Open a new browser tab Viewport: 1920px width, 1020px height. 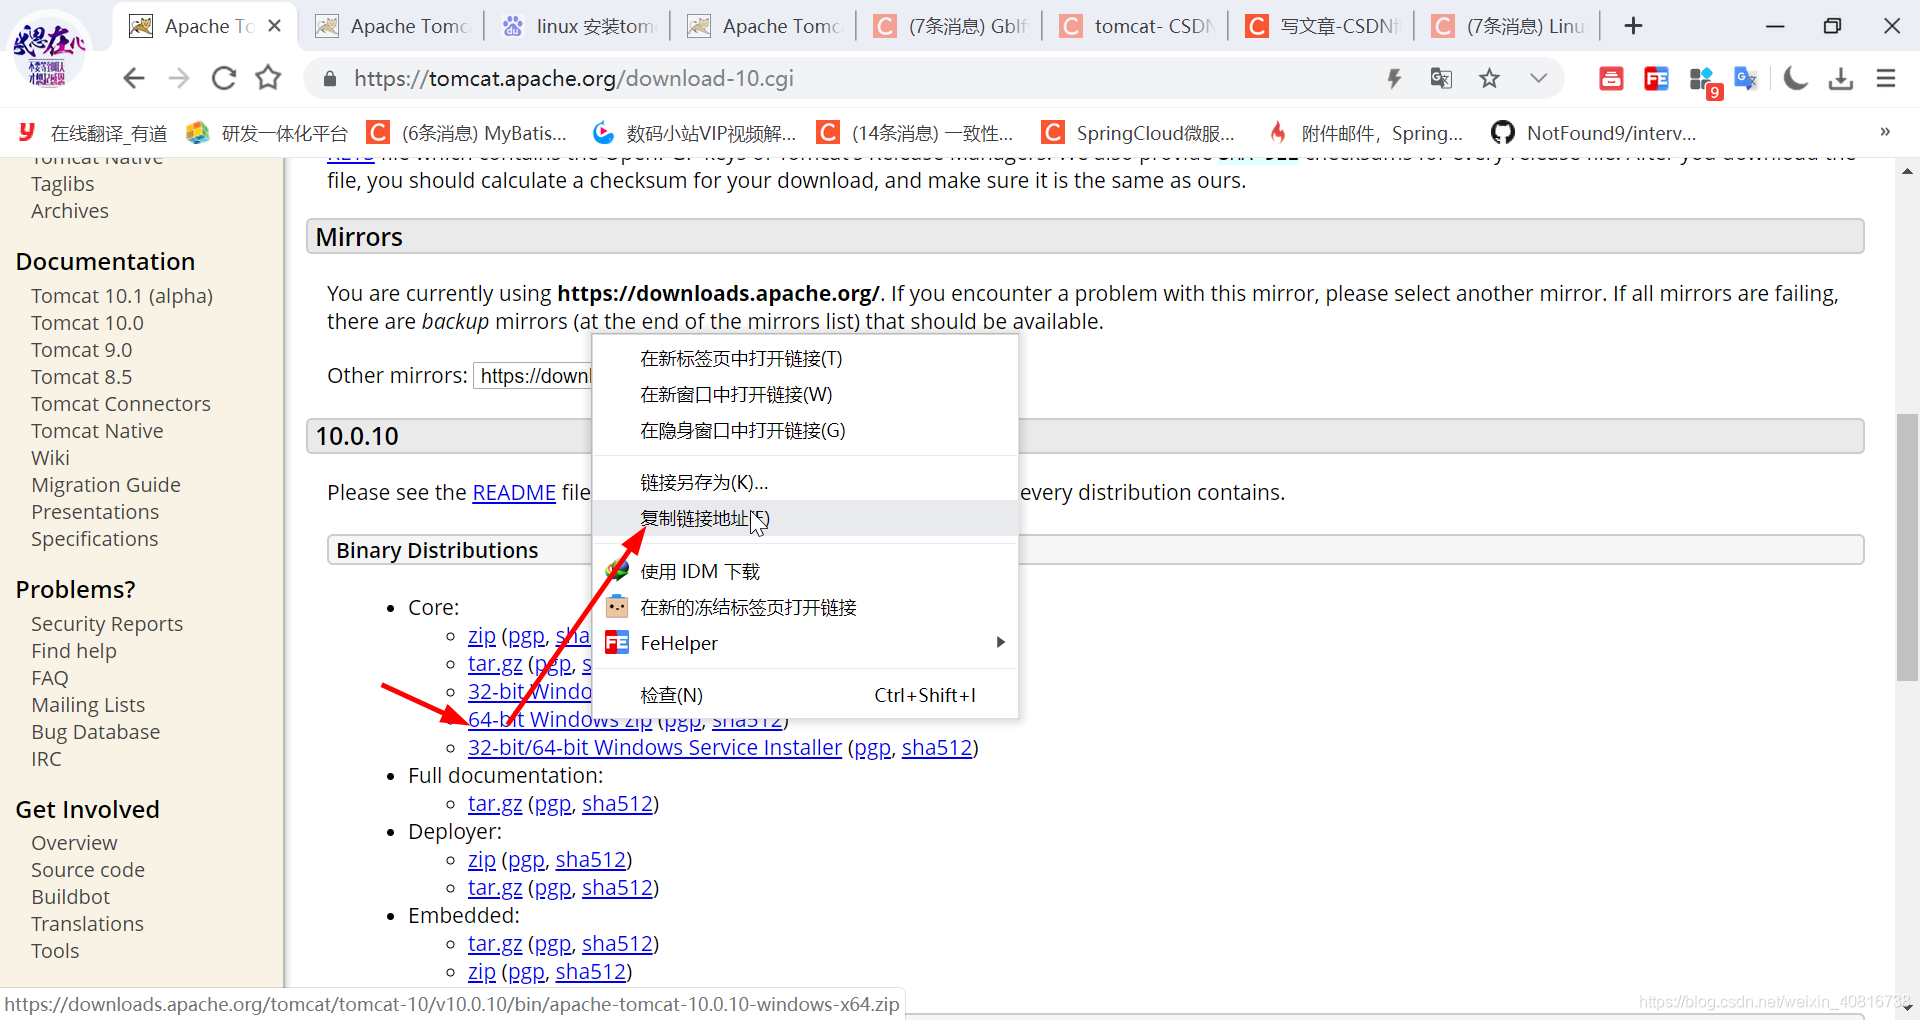pos(1633,26)
